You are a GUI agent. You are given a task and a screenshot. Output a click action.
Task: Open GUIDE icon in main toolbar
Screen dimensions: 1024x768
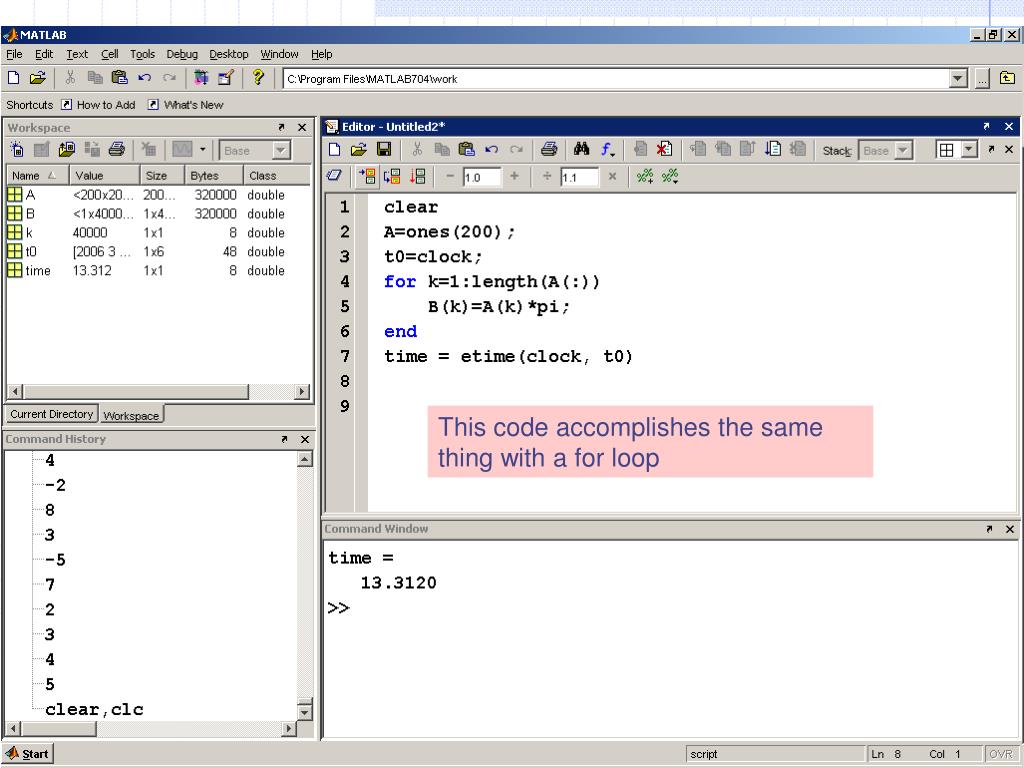[226, 78]
